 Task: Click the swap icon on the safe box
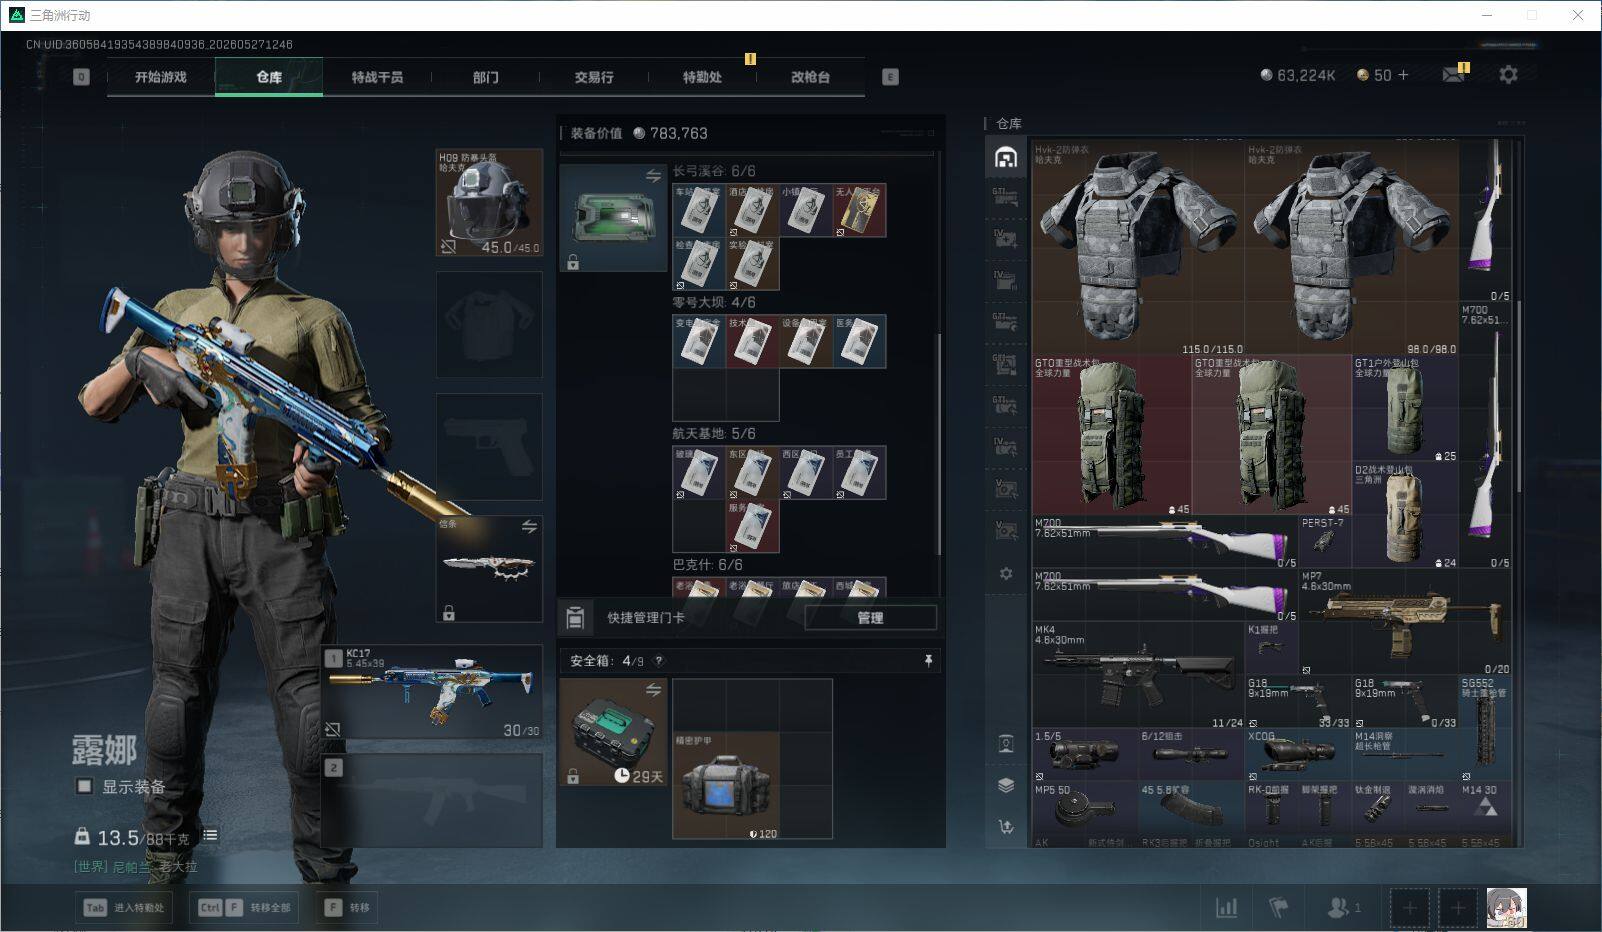pos(653,690)
